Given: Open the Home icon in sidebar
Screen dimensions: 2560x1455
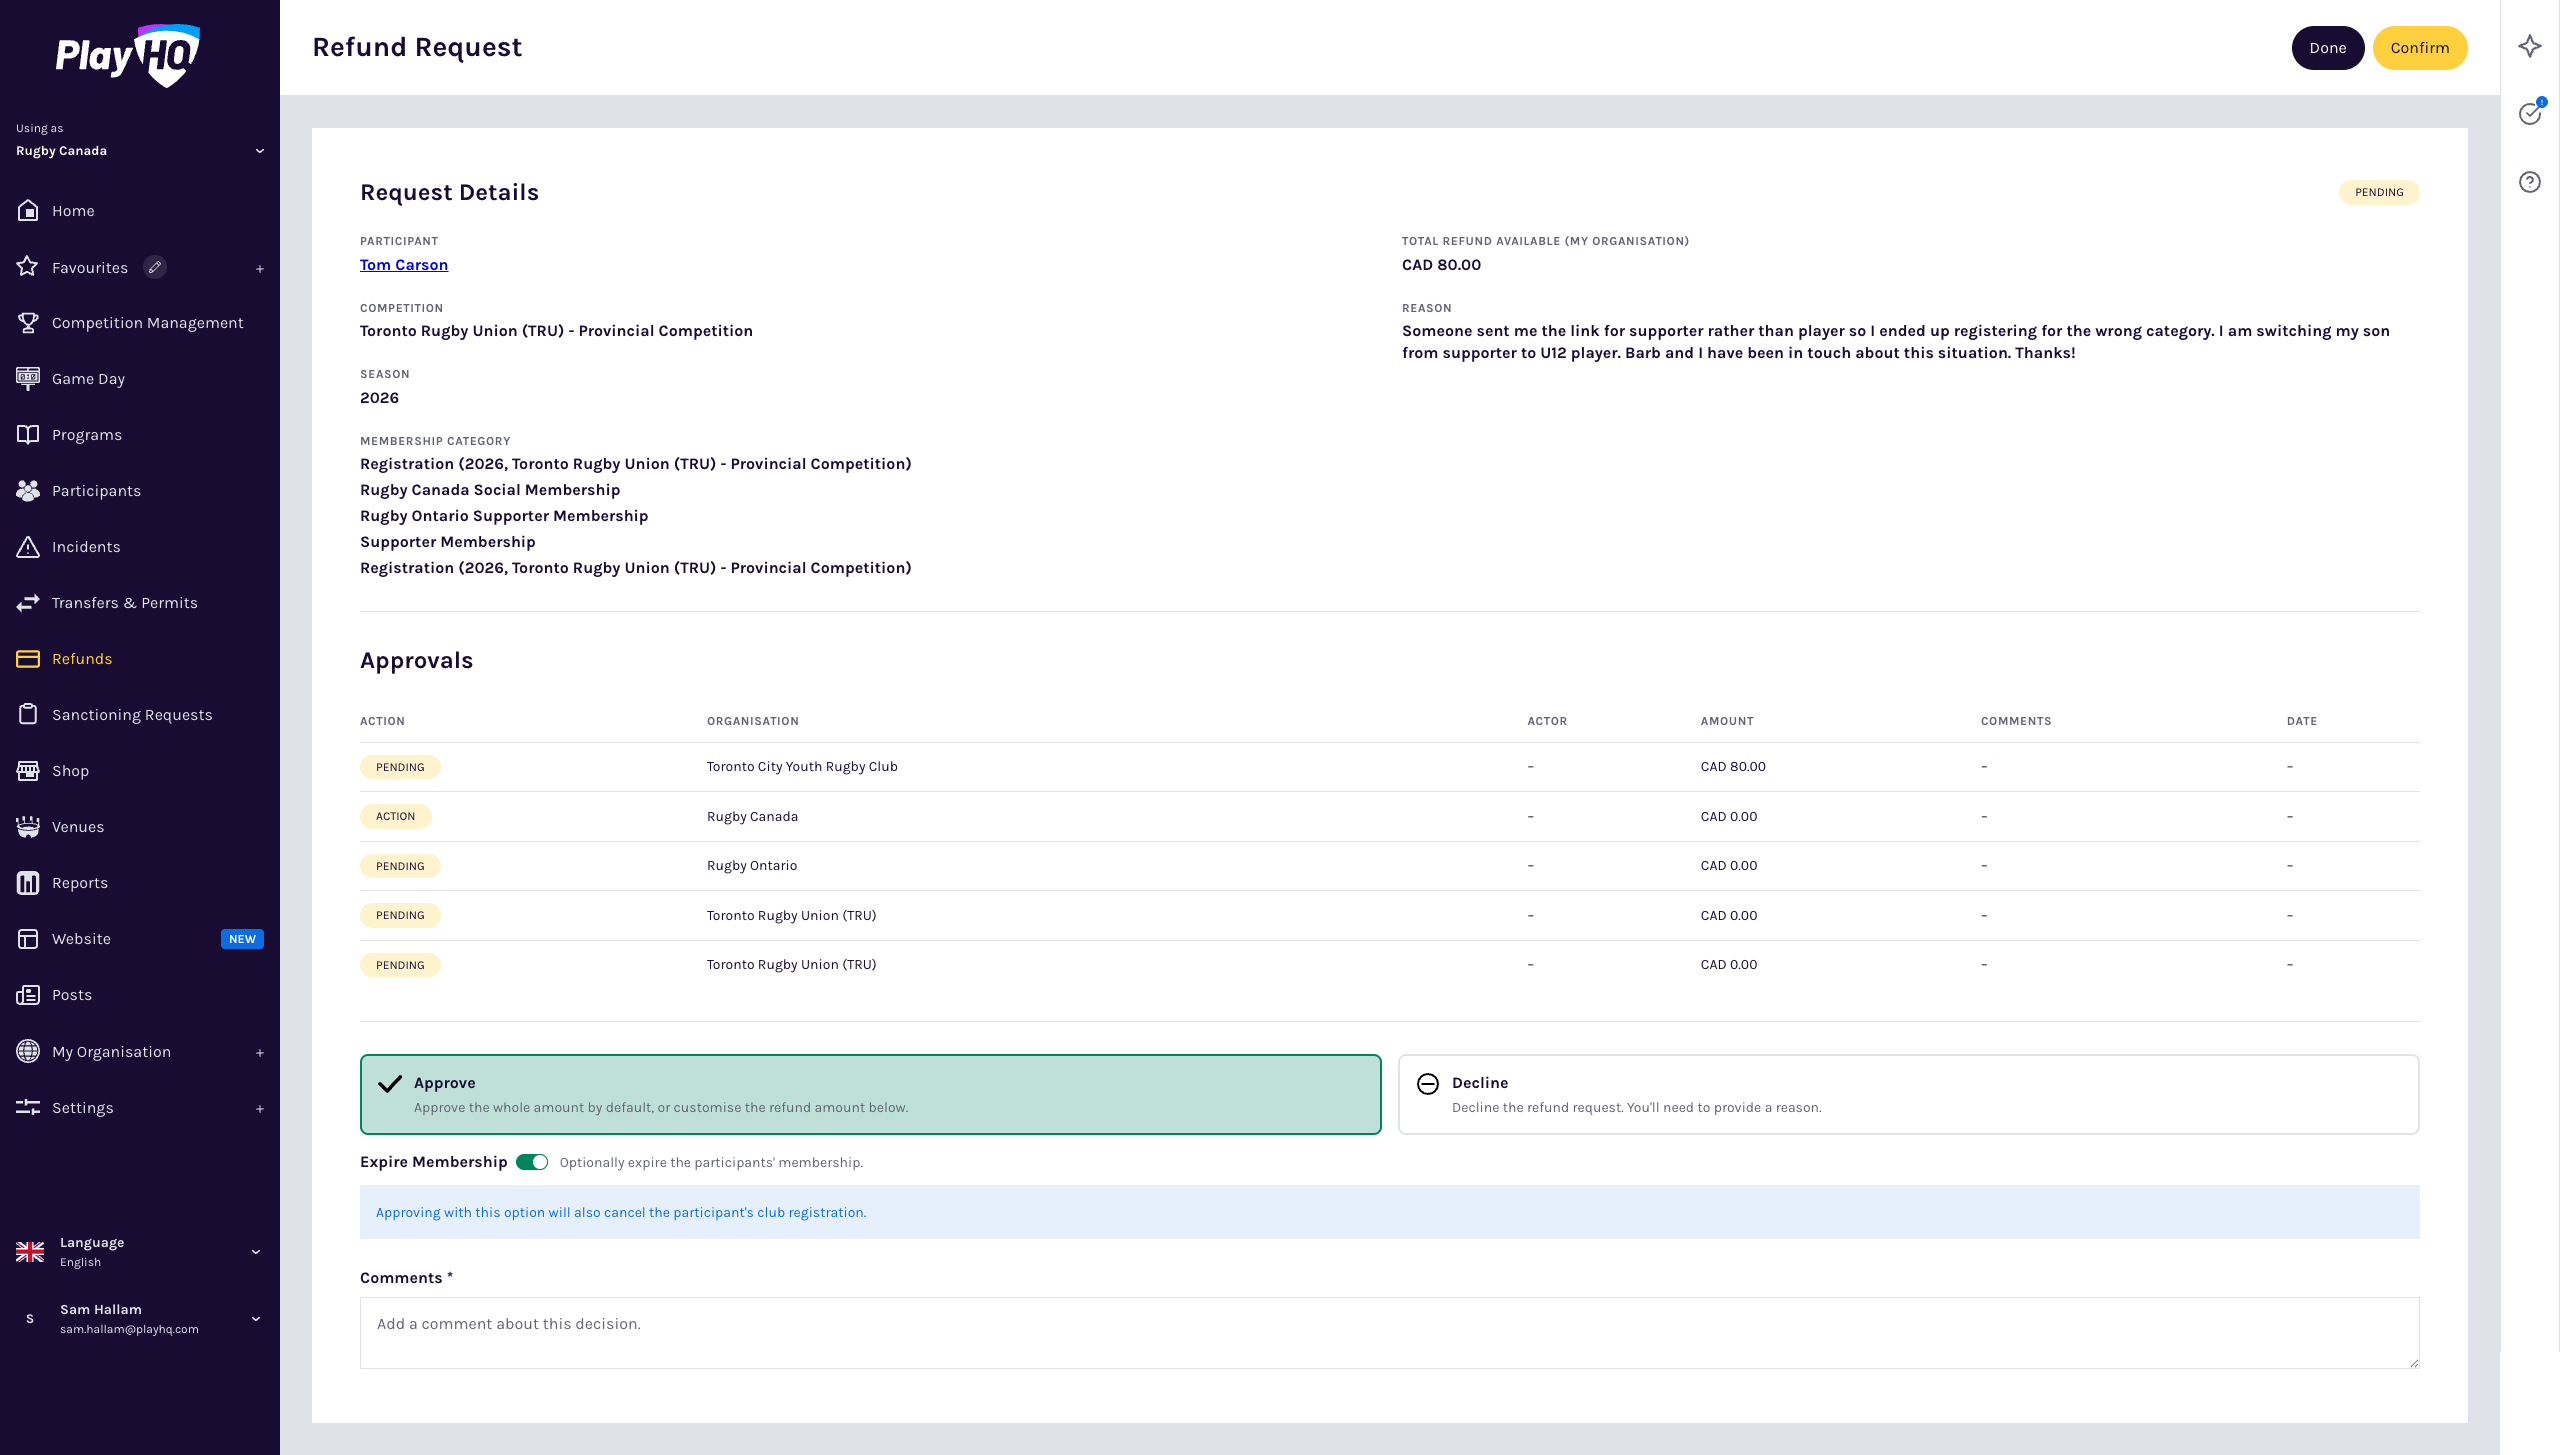Looking at the screenshot, I should [x=28, y=211].
